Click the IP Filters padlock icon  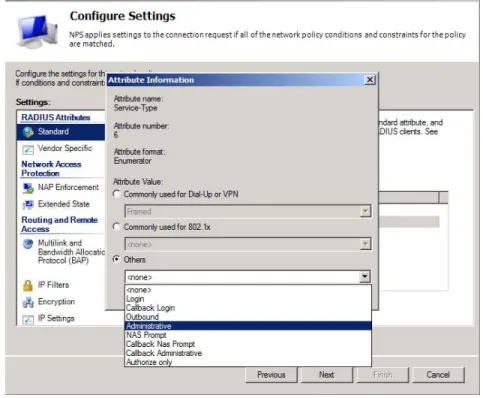[x=28, y=285]
